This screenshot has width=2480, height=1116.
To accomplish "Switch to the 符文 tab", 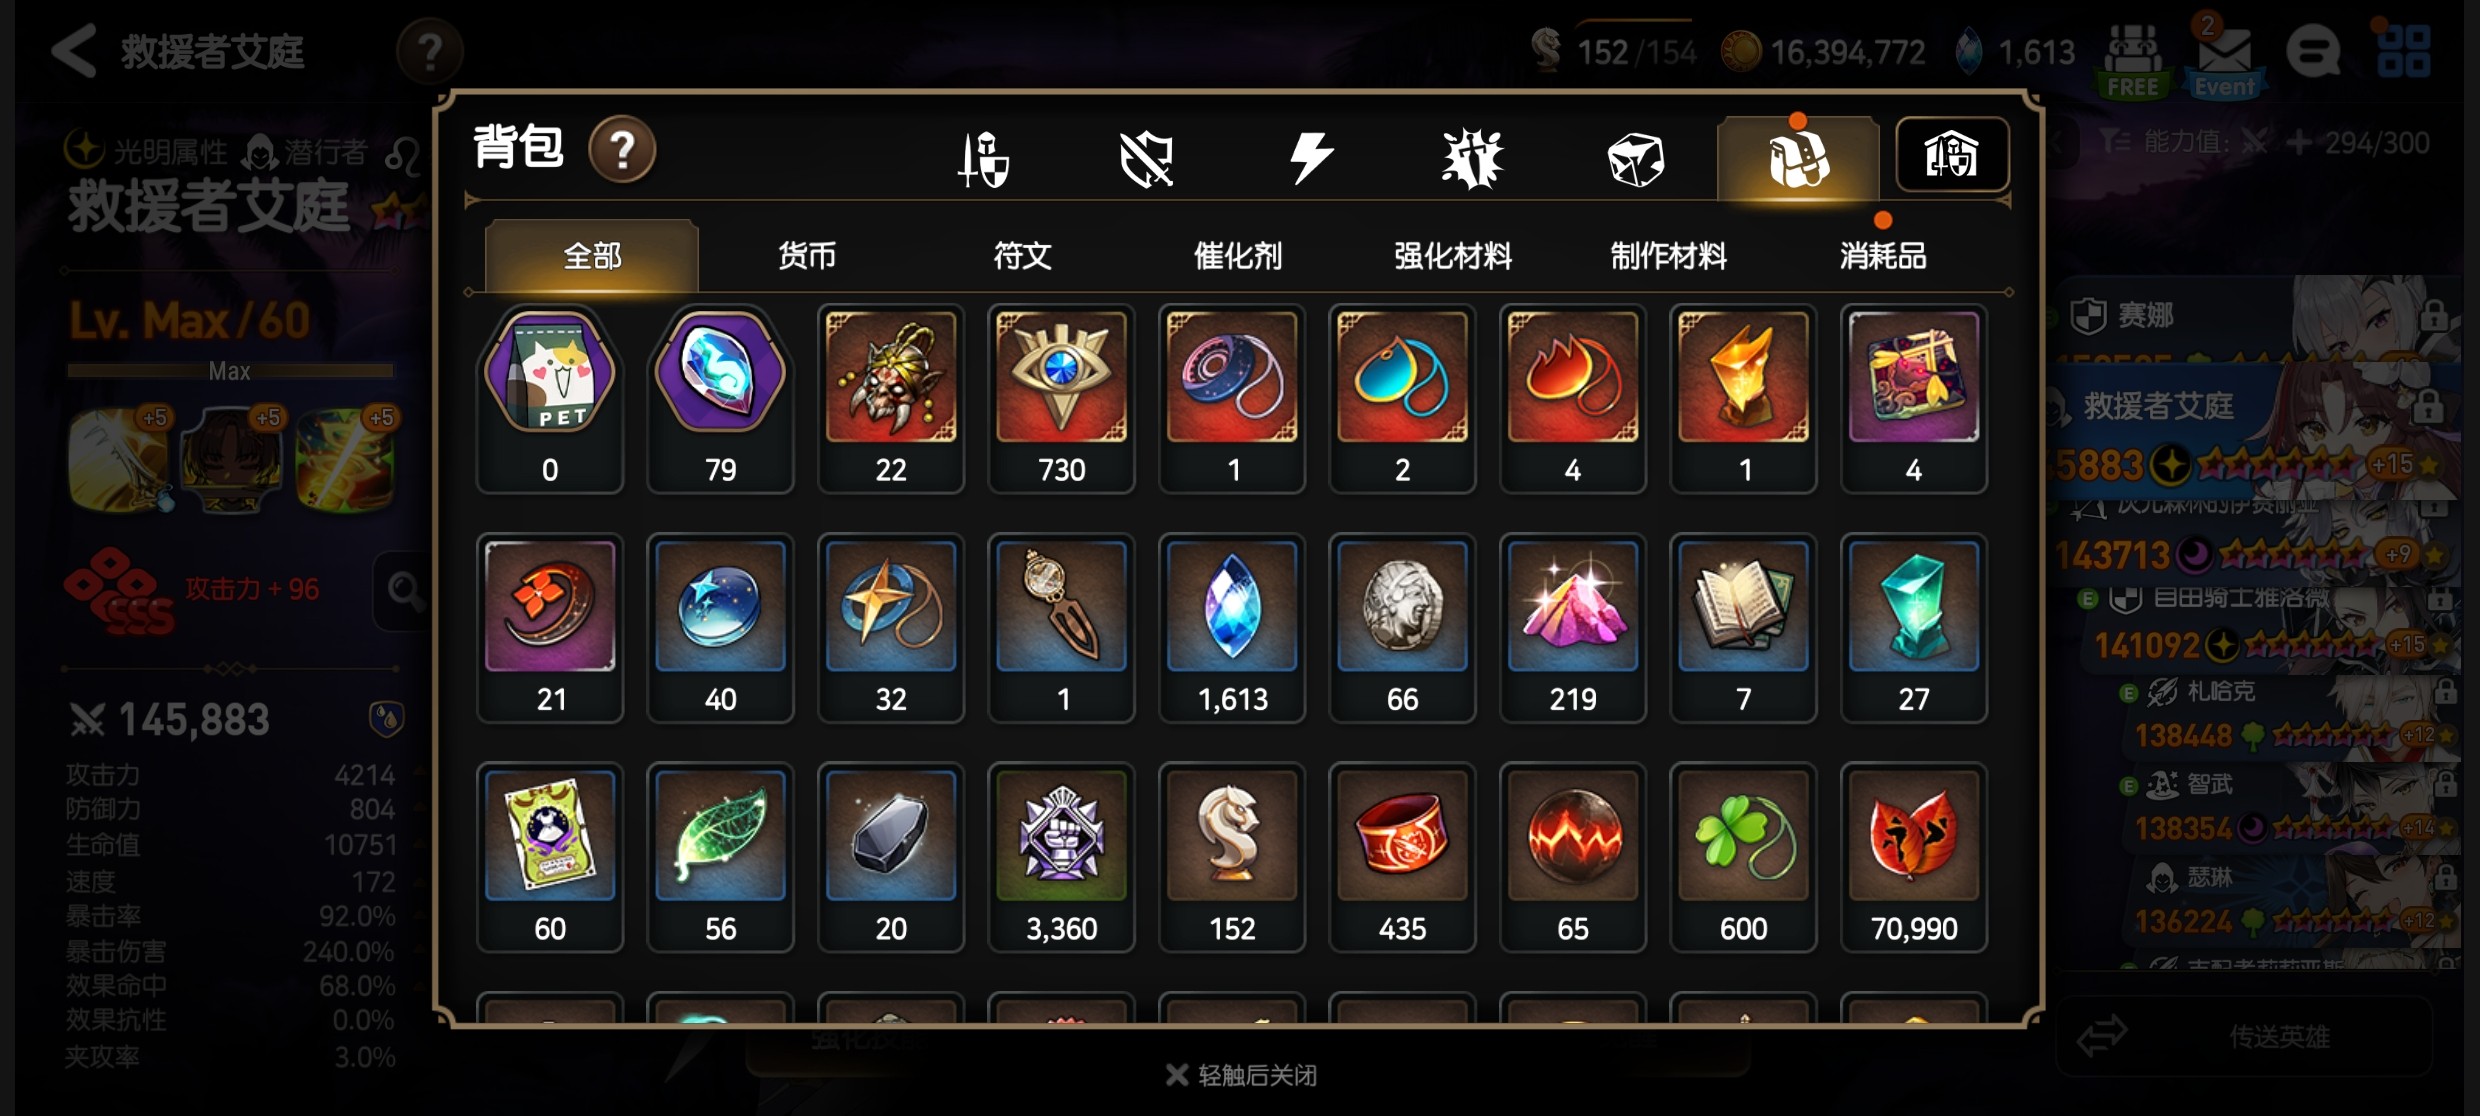I will tap(1022, 256).
